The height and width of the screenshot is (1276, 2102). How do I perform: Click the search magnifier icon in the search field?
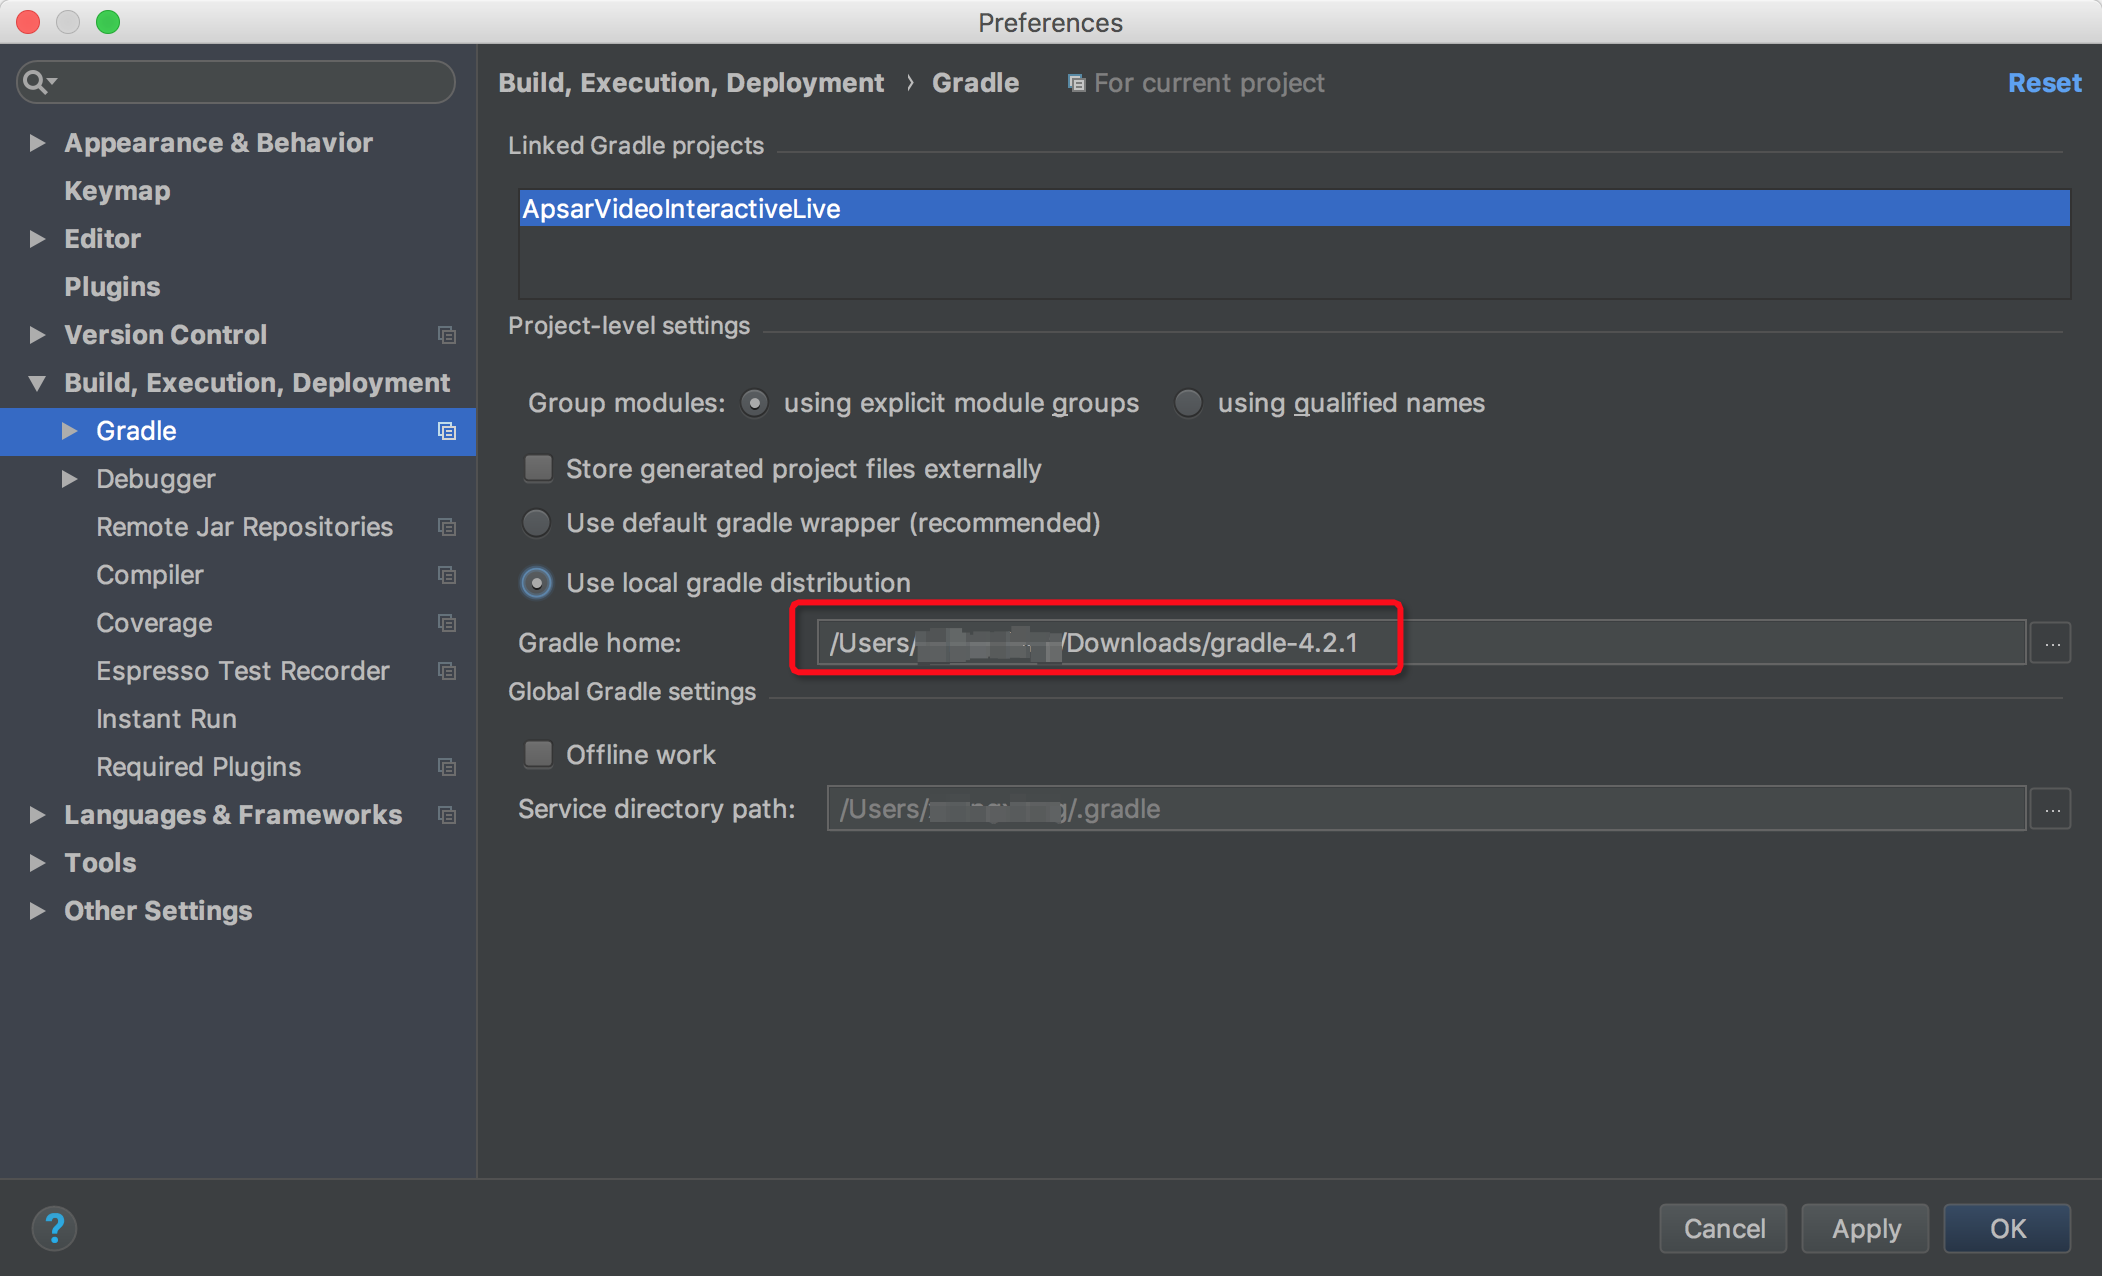[x=39, y=82]
